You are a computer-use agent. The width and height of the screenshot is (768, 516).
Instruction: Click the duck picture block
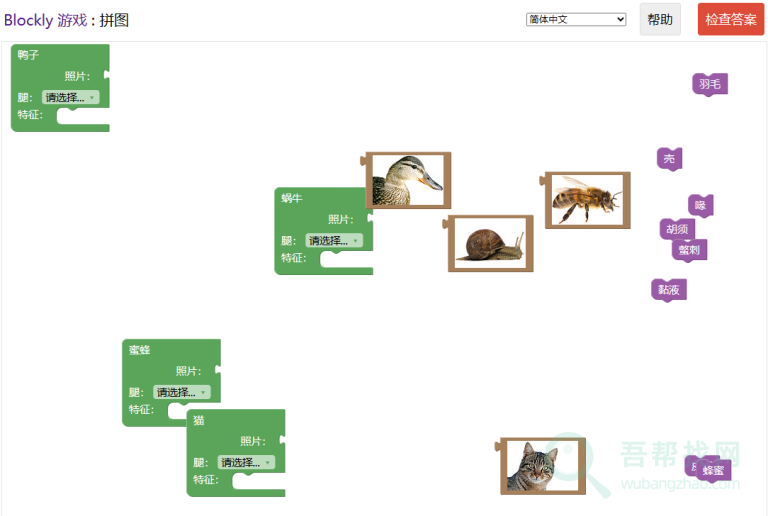pyautogui.click(x=408, y=180)
